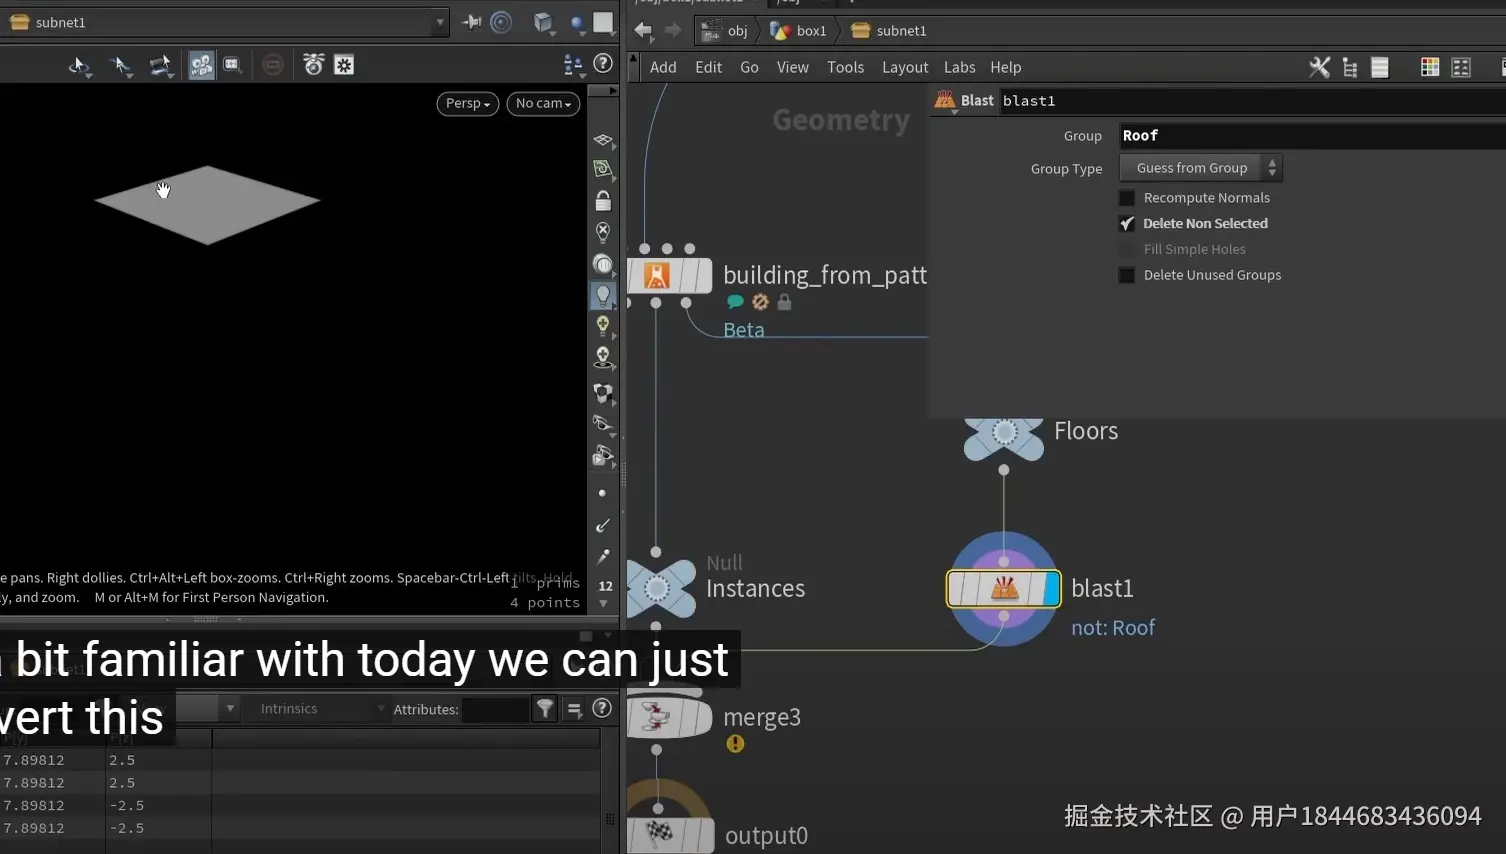
Task: Open the Tools menu
Action: point(846,67)
